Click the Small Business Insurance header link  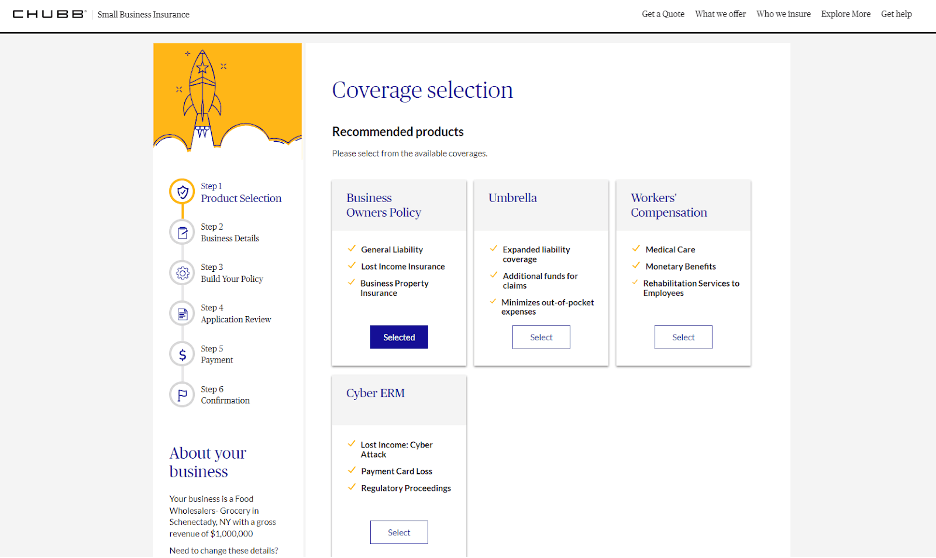pyautogui.click(x=143, y=15)
